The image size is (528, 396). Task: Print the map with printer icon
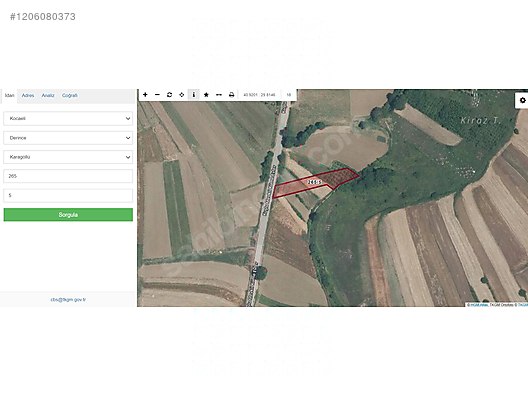[x=231, y=95]
